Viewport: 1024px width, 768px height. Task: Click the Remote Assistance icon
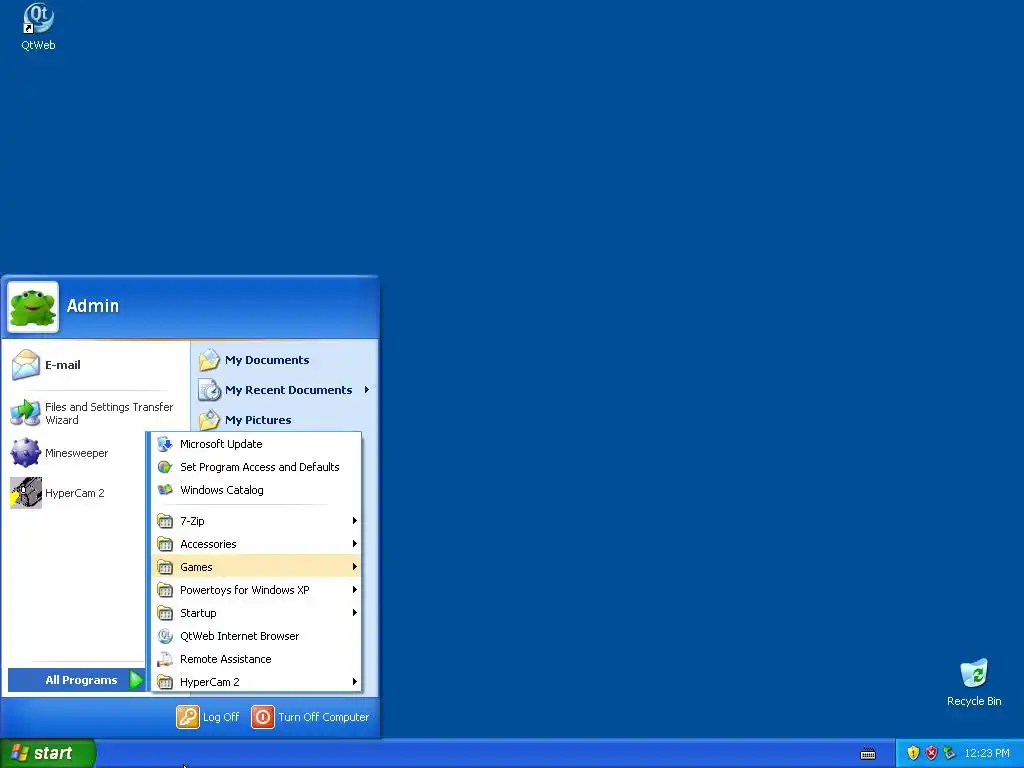(165, 659)
